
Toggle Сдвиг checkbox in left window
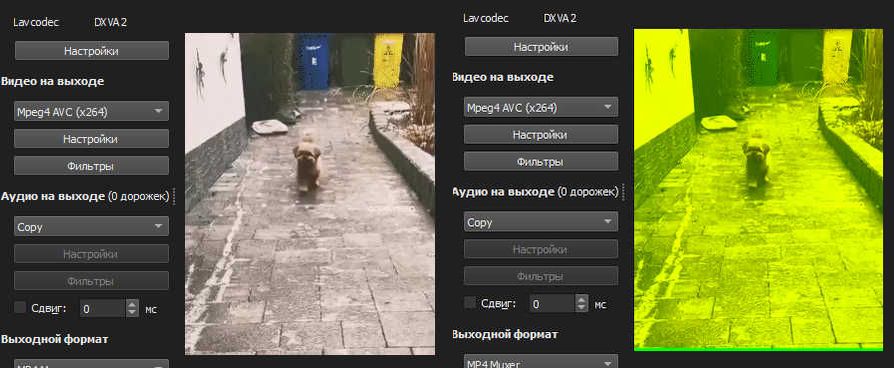[21, 308]
